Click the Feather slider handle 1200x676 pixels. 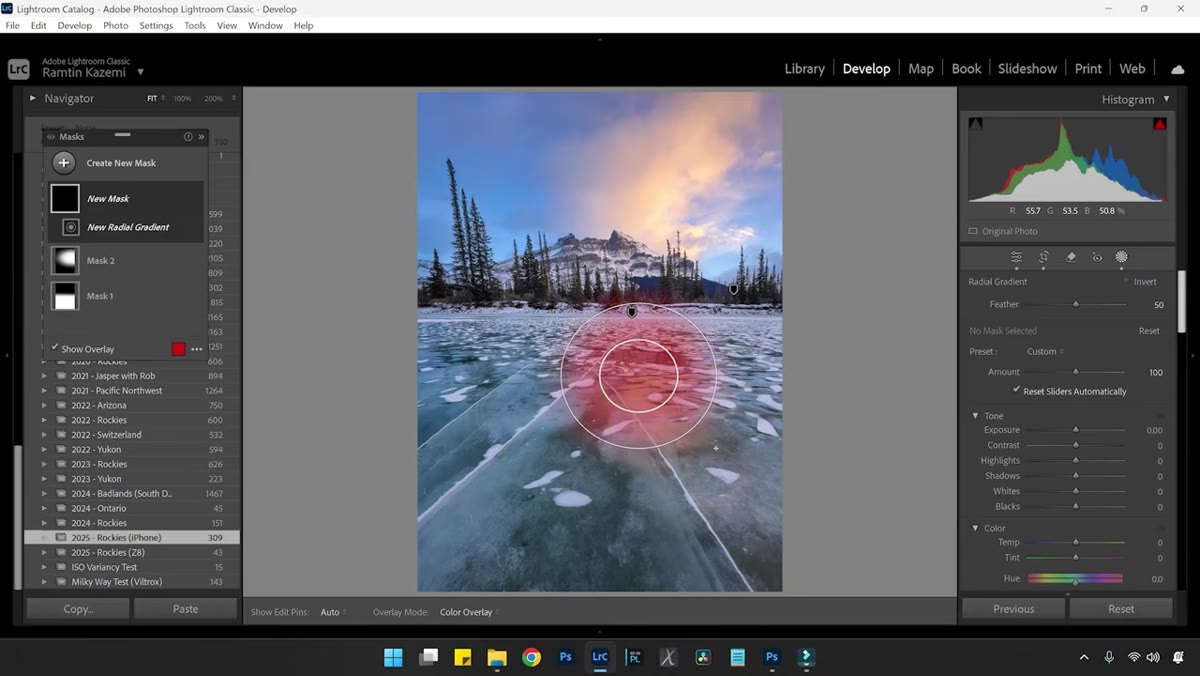pyautogui.click(x=1076, y=304)
